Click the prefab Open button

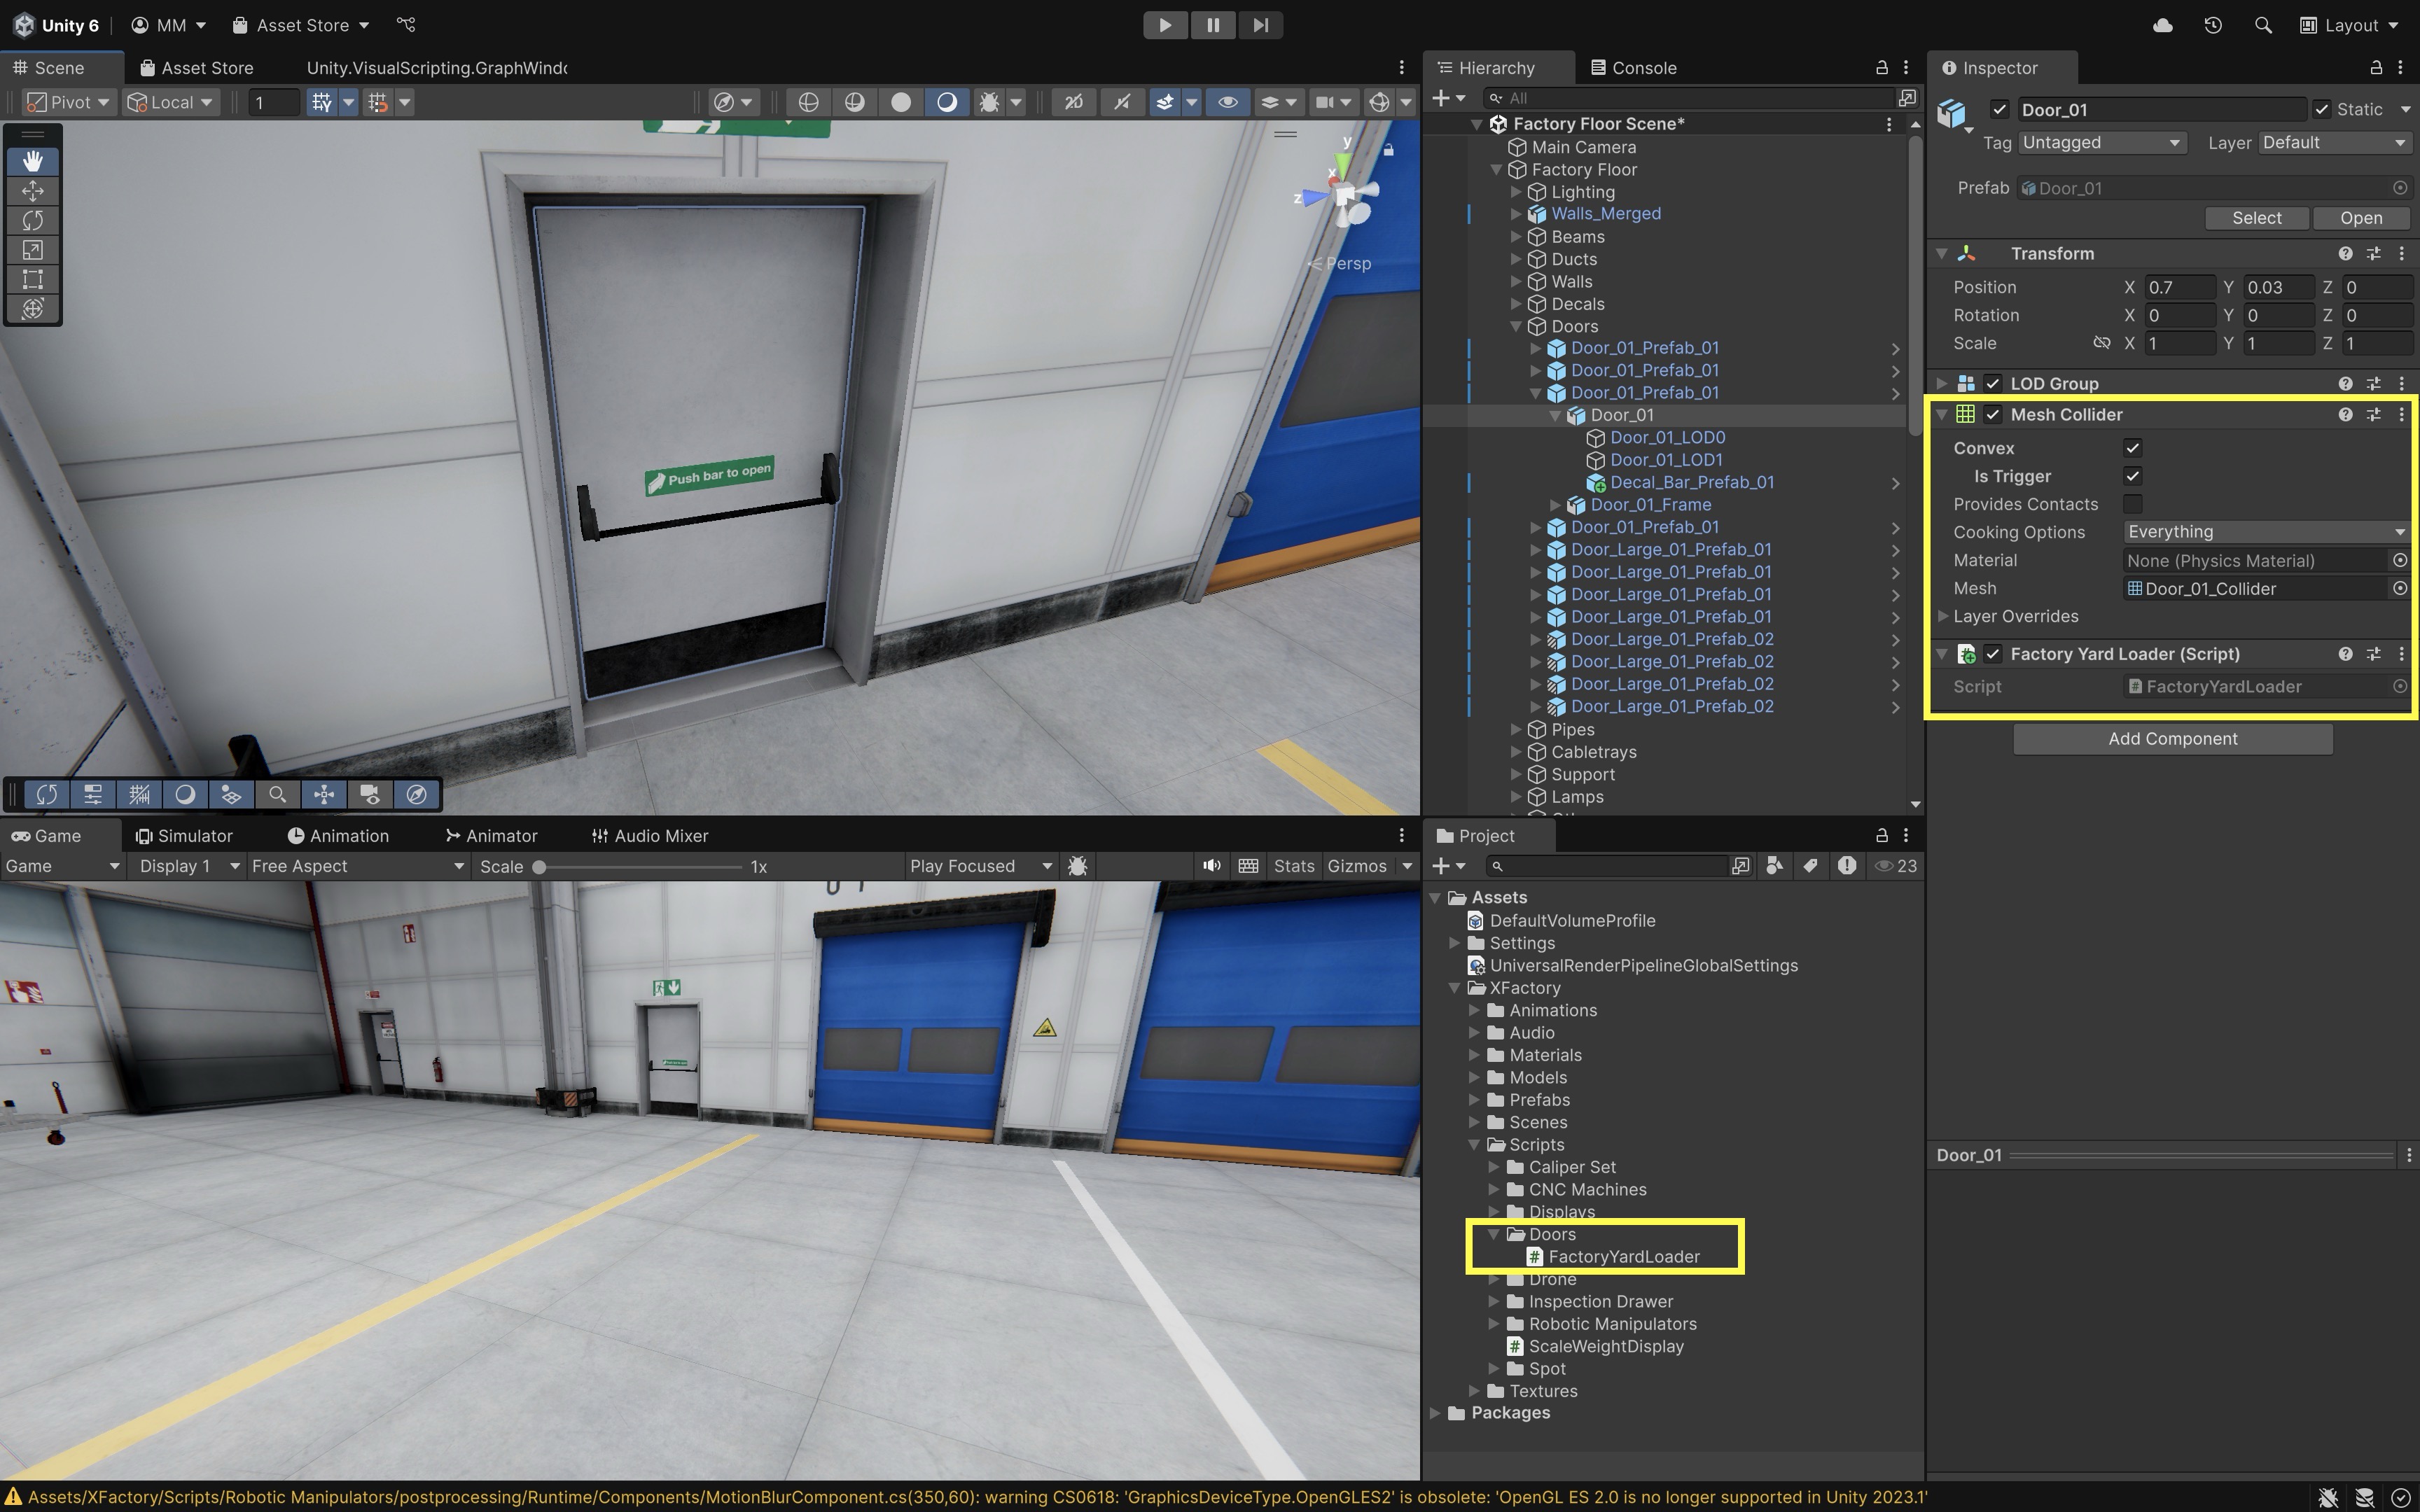[x=2360, y=218]
